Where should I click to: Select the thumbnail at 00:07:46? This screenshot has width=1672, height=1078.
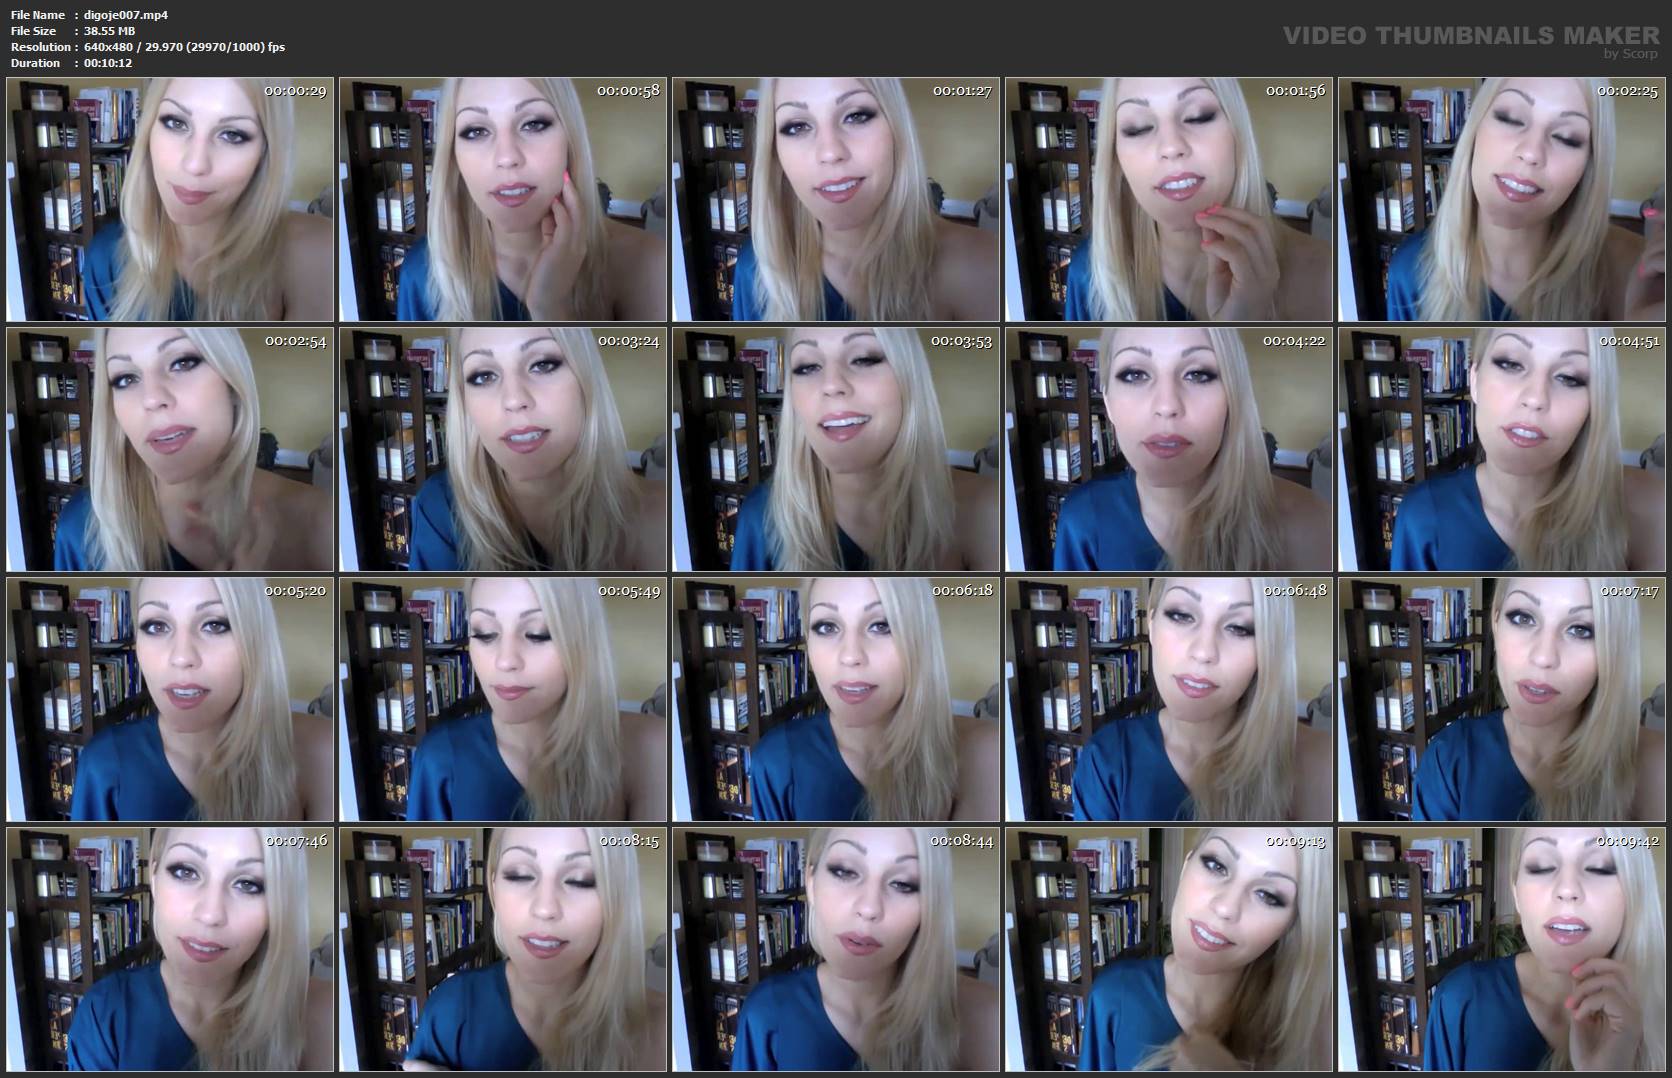pos(170,950)
